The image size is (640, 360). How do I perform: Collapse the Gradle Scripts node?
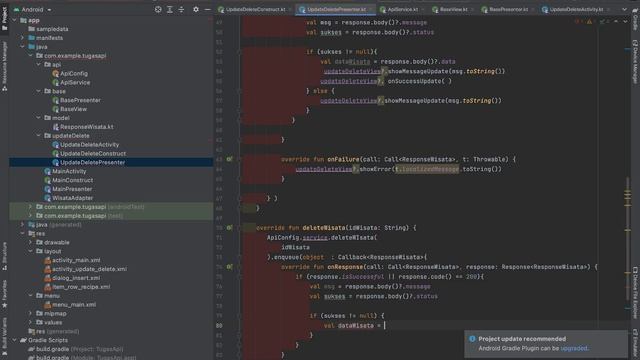[x=15, y=340]
